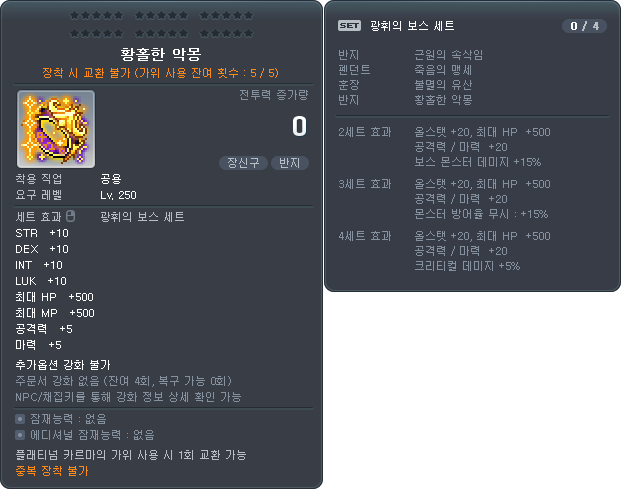Click the 전투력 증가량 value 0

coord(299,127)
